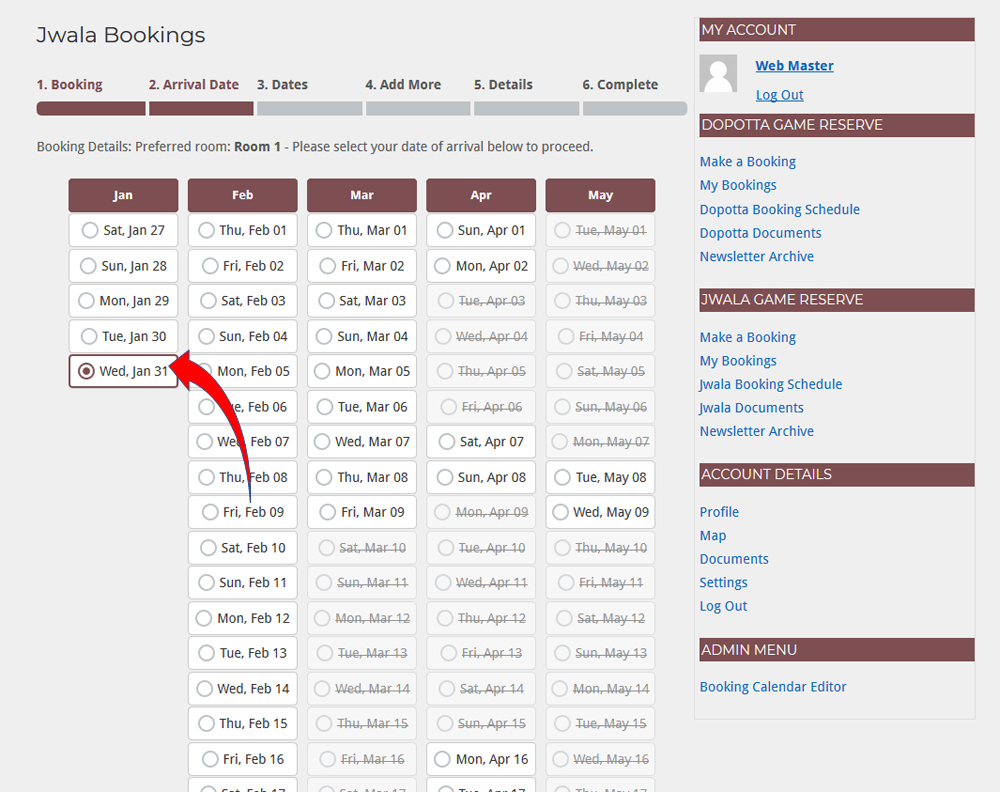Click Log Out under My Account
This screenshot has height=792, width=1000.
tap(779, 95)
